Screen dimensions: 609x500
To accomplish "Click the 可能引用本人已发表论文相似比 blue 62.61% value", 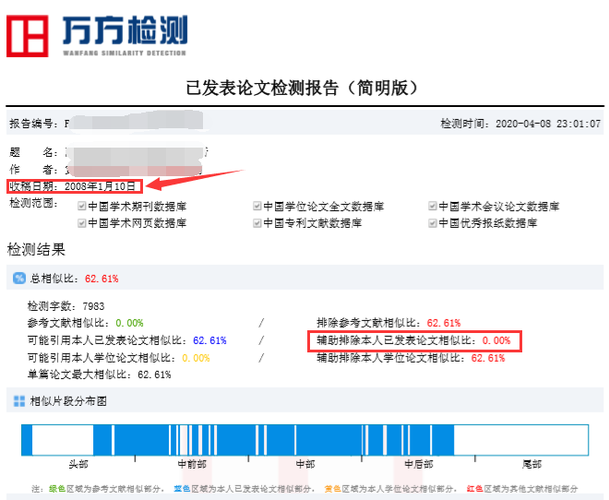I will coord(210,340).
